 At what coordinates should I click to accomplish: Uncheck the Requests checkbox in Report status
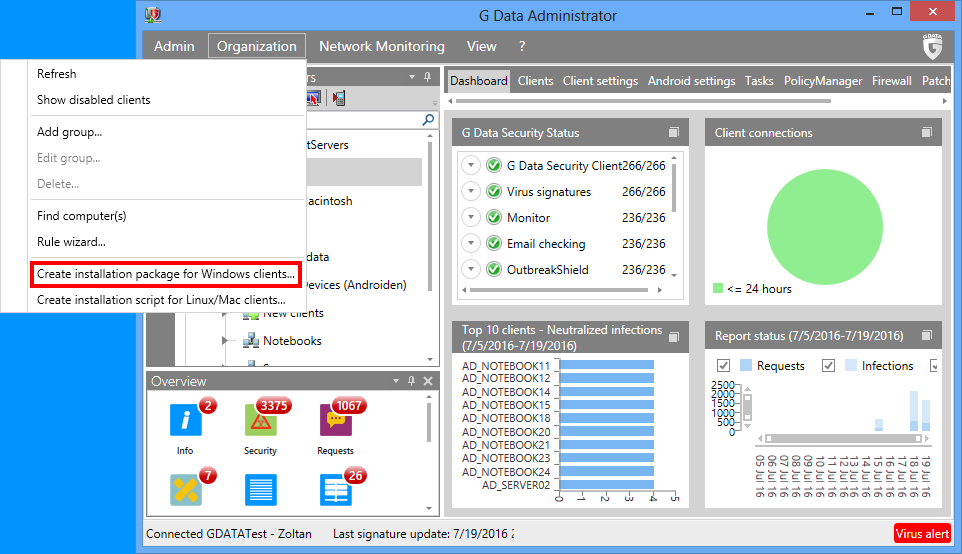[723, 366]
